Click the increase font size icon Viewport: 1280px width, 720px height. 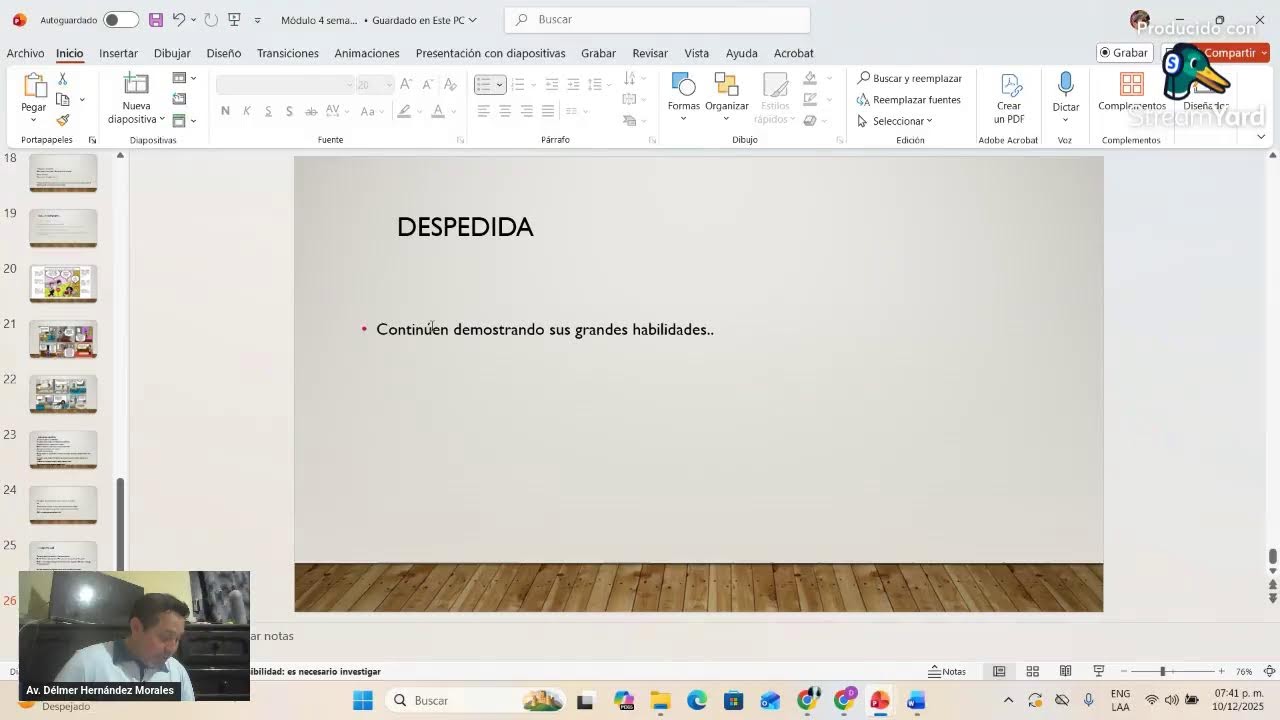(x=405, y=84)
